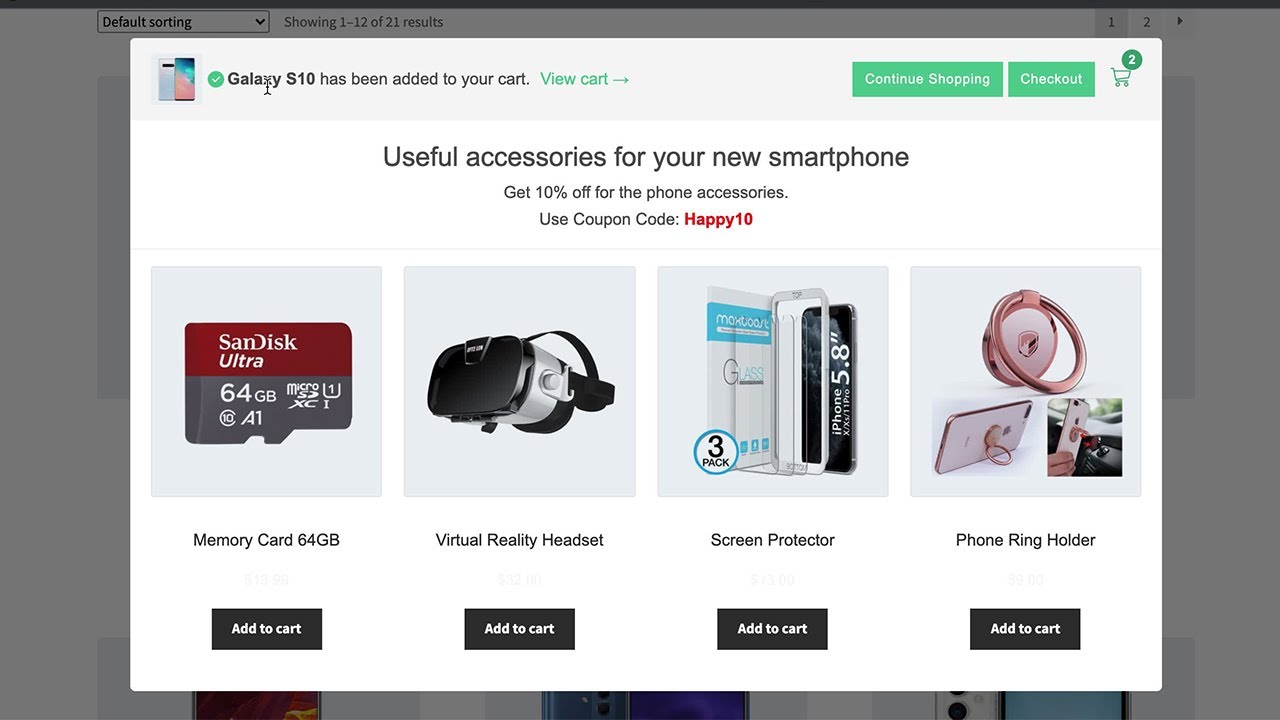This screenshot has height=720, width=1280.
Task: Add Virtual Reality Headset to cart
Action: (519, 629)
